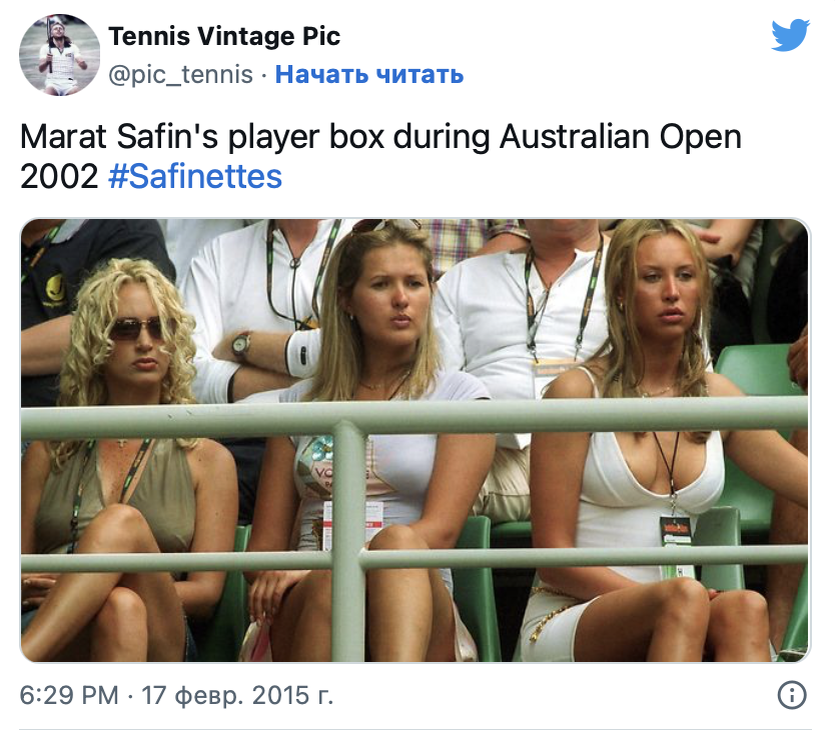Open the #Safinettes hashtag
This screenshot has width=835, height=730.
coord(195,176)
